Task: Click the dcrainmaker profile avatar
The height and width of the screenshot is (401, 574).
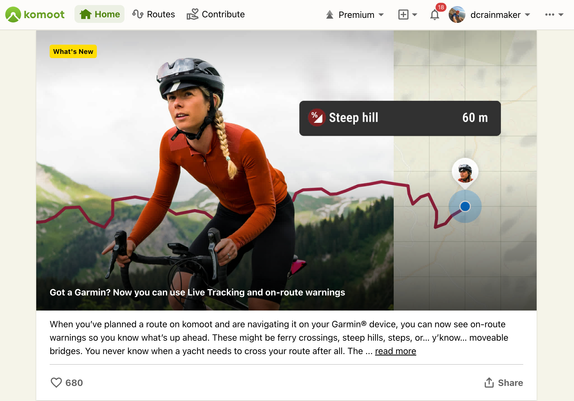Action: point(457,15)
